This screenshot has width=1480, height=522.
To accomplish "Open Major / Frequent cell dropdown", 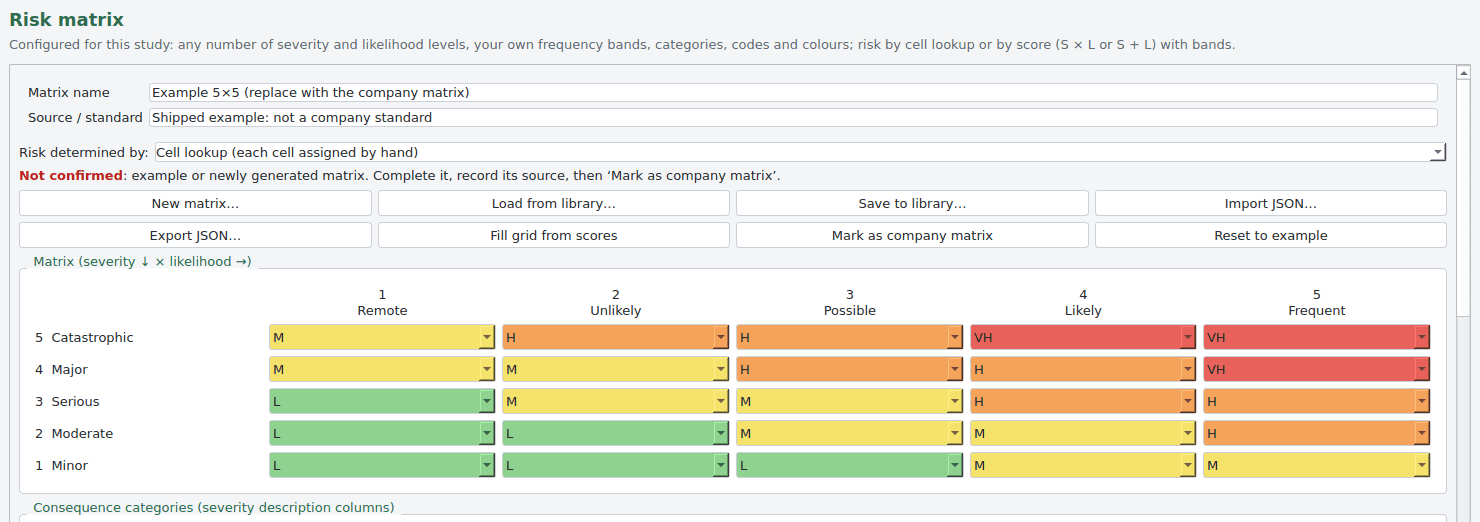I will click(1317, 369).
